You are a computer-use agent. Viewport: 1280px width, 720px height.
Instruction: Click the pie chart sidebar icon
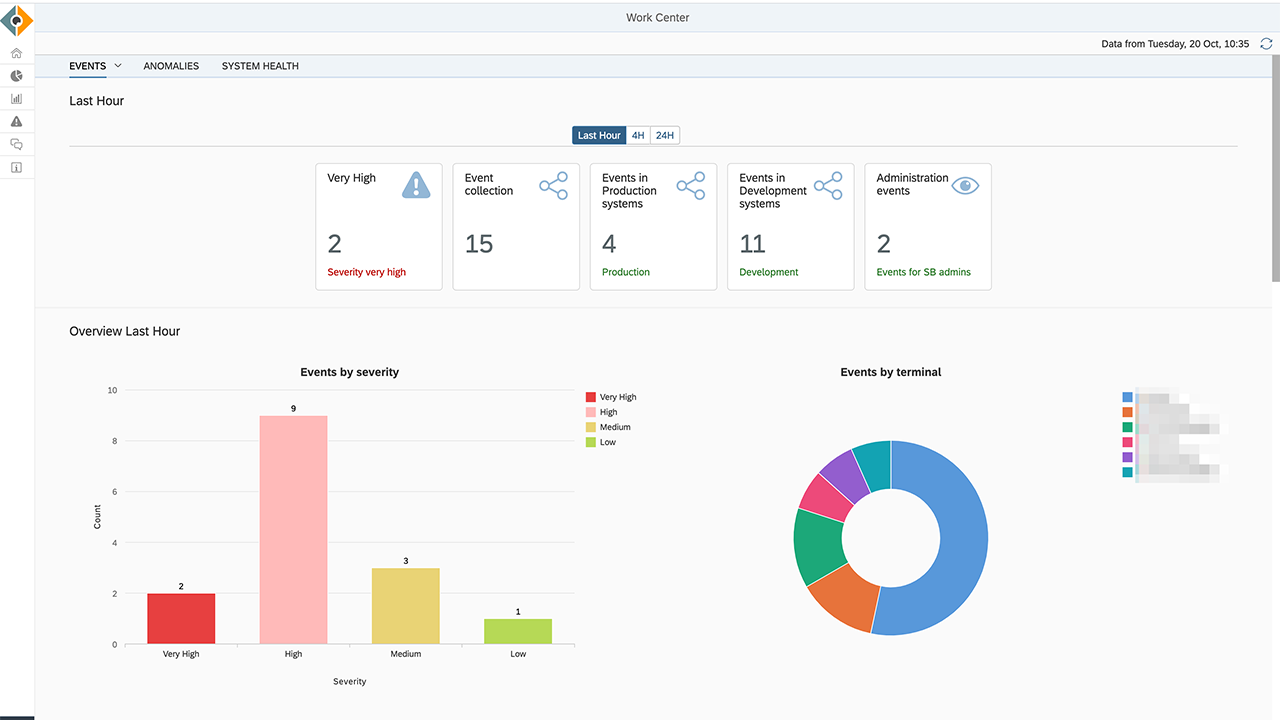click(16, 76)
